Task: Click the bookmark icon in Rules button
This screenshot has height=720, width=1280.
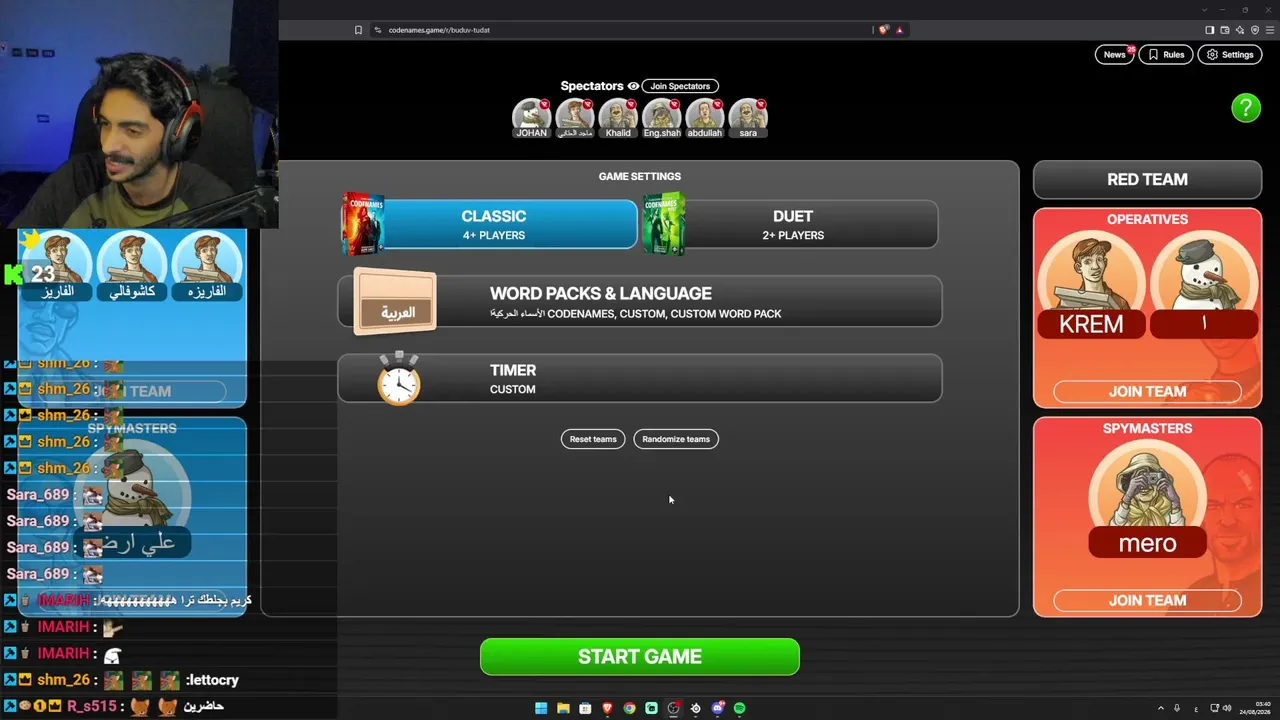Action: (x=1153, y=55)
